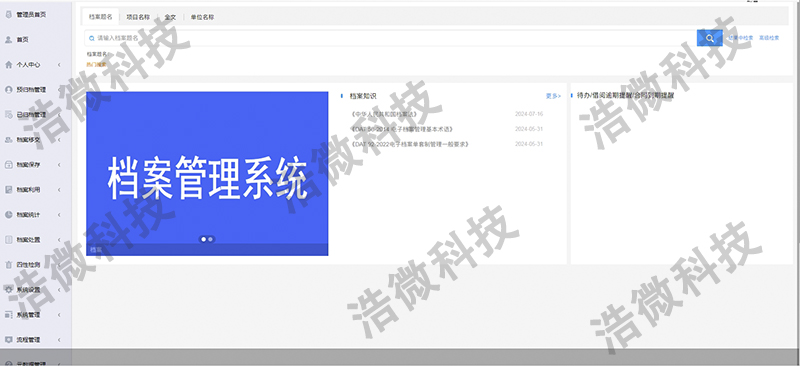Click the 个人中心 house icon
The height and width of the screenshot is (366, 800).
coord(8,65)
